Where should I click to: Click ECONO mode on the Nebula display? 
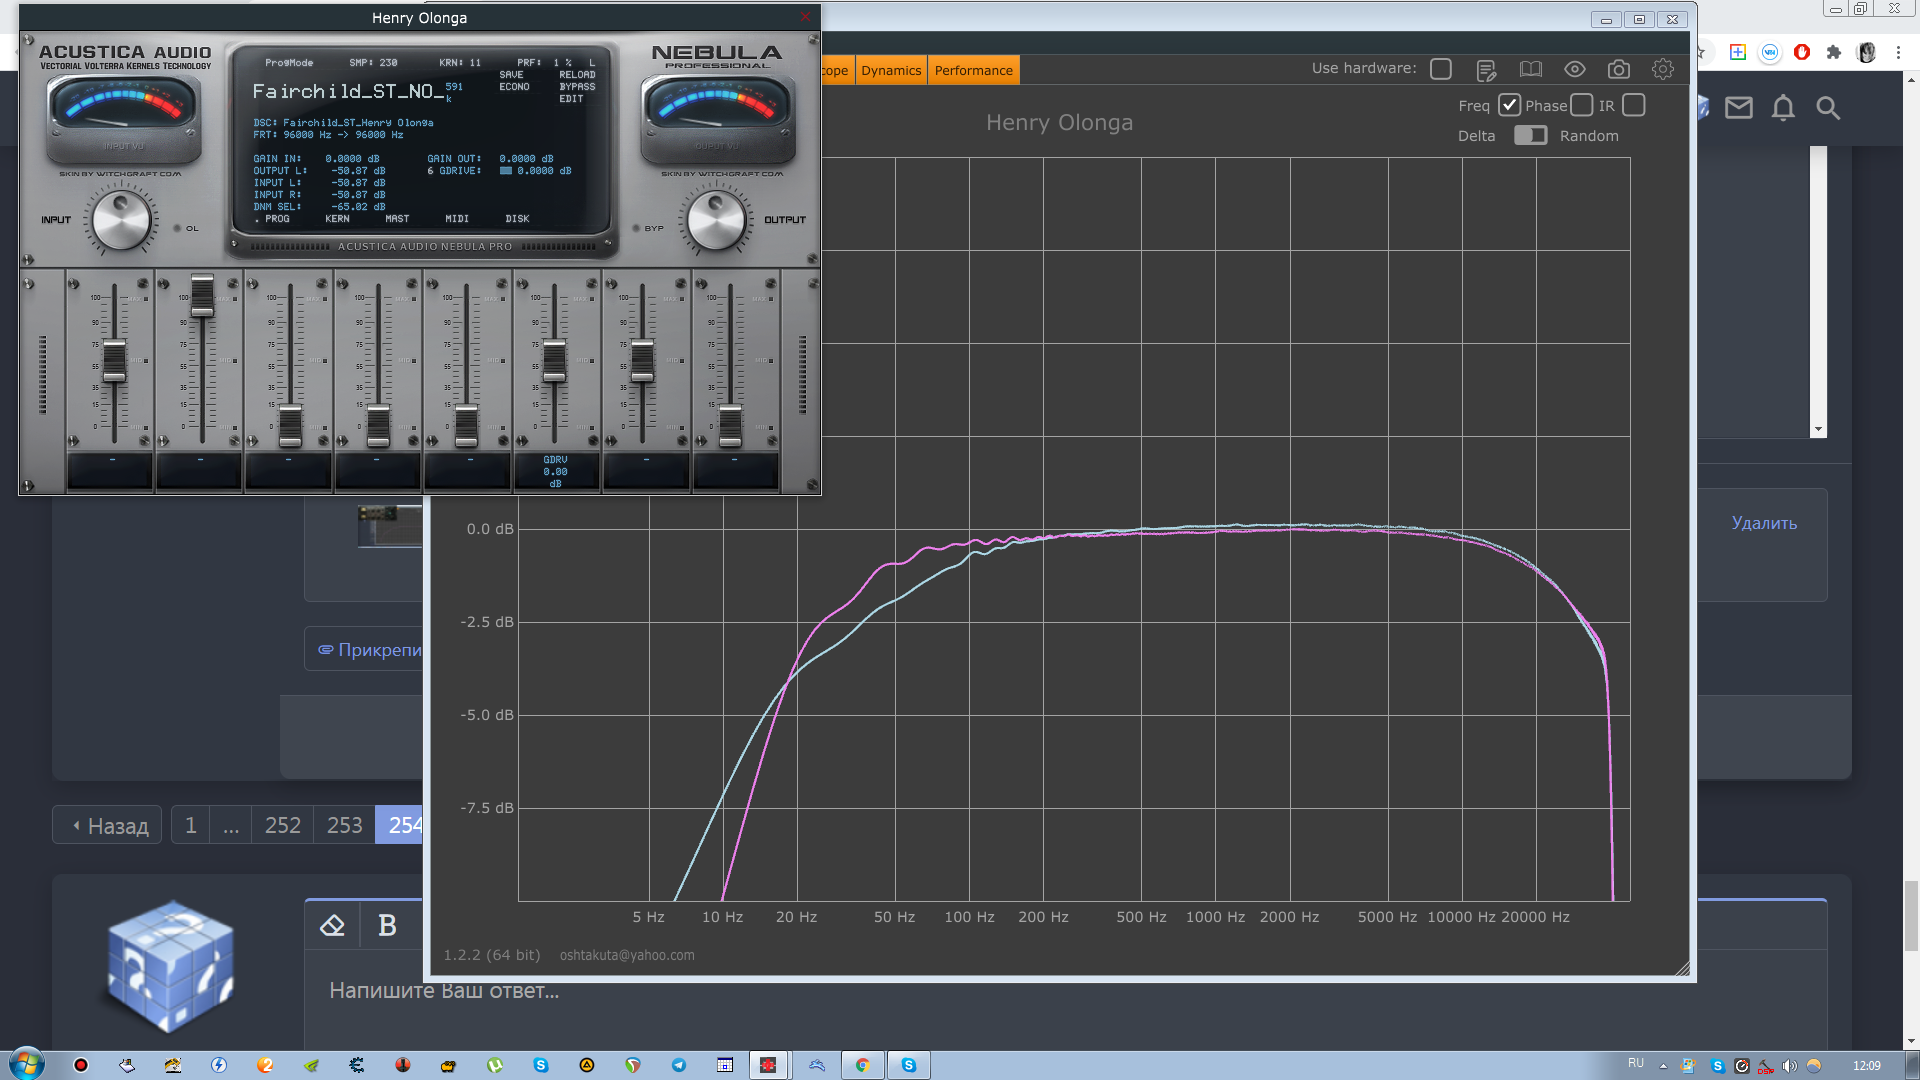[514, 87]
